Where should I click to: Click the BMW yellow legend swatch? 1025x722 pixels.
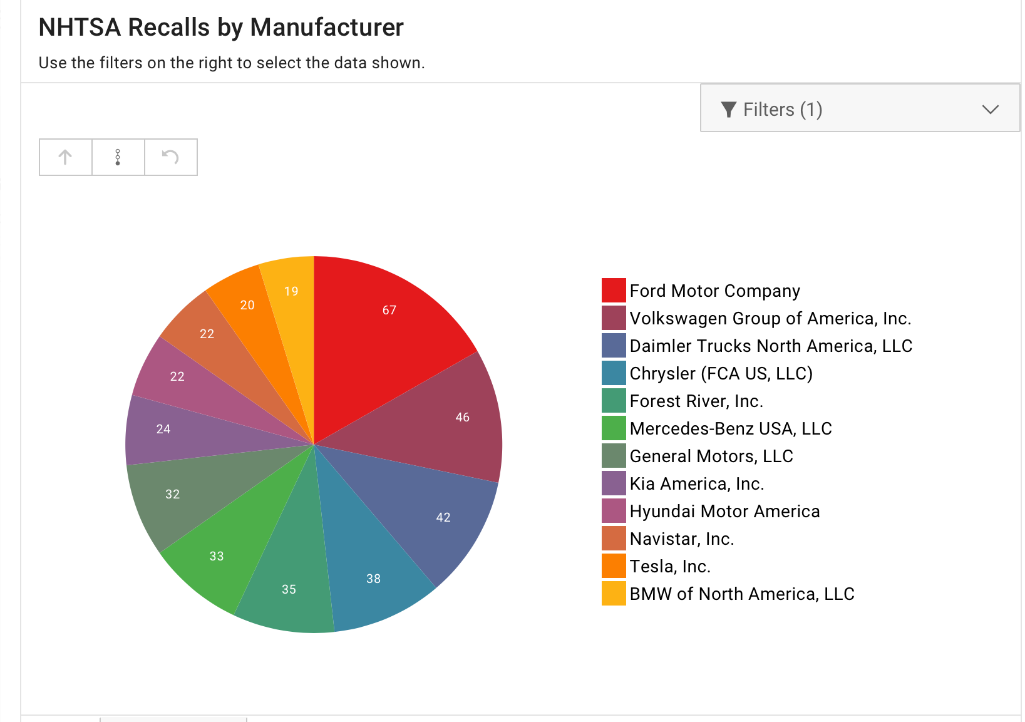[613, 594]
